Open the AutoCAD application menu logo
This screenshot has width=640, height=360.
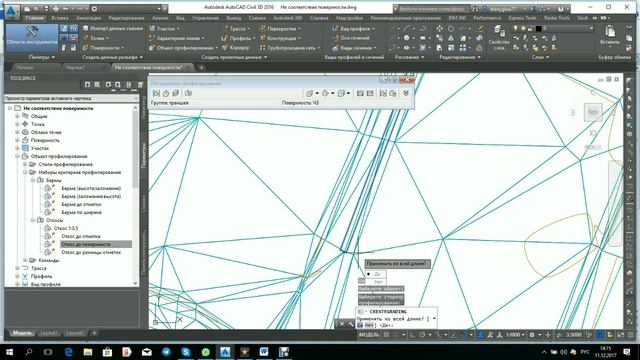11,11
